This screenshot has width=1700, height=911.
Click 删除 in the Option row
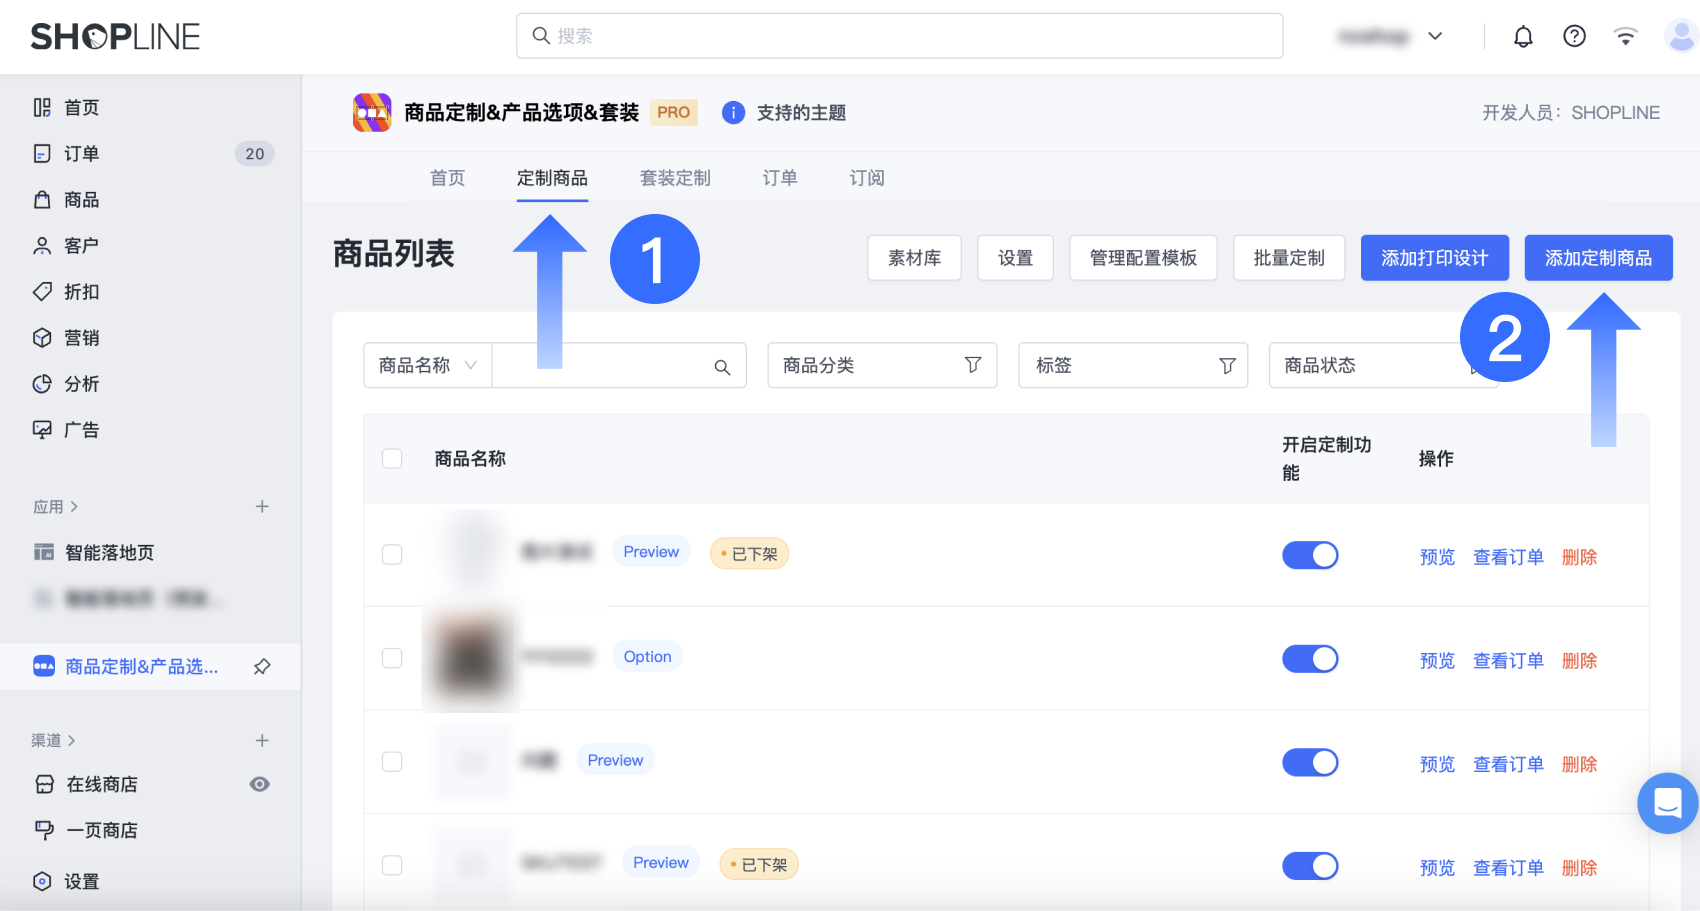point(1579,661)
